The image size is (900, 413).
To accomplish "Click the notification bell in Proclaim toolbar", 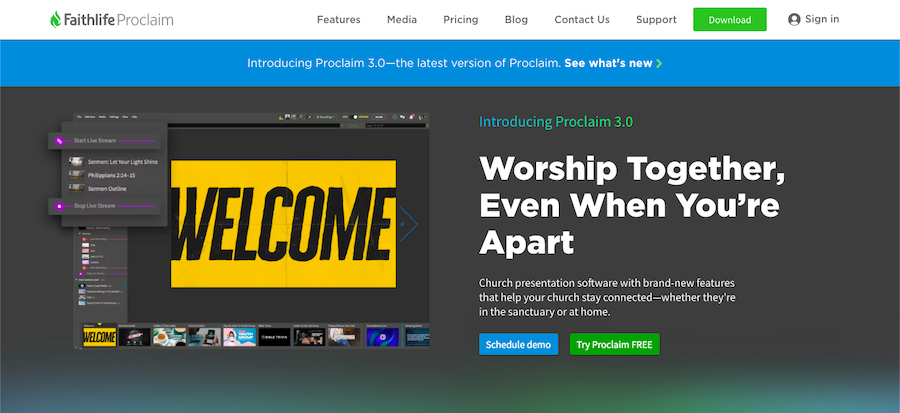I will [412, 117].
